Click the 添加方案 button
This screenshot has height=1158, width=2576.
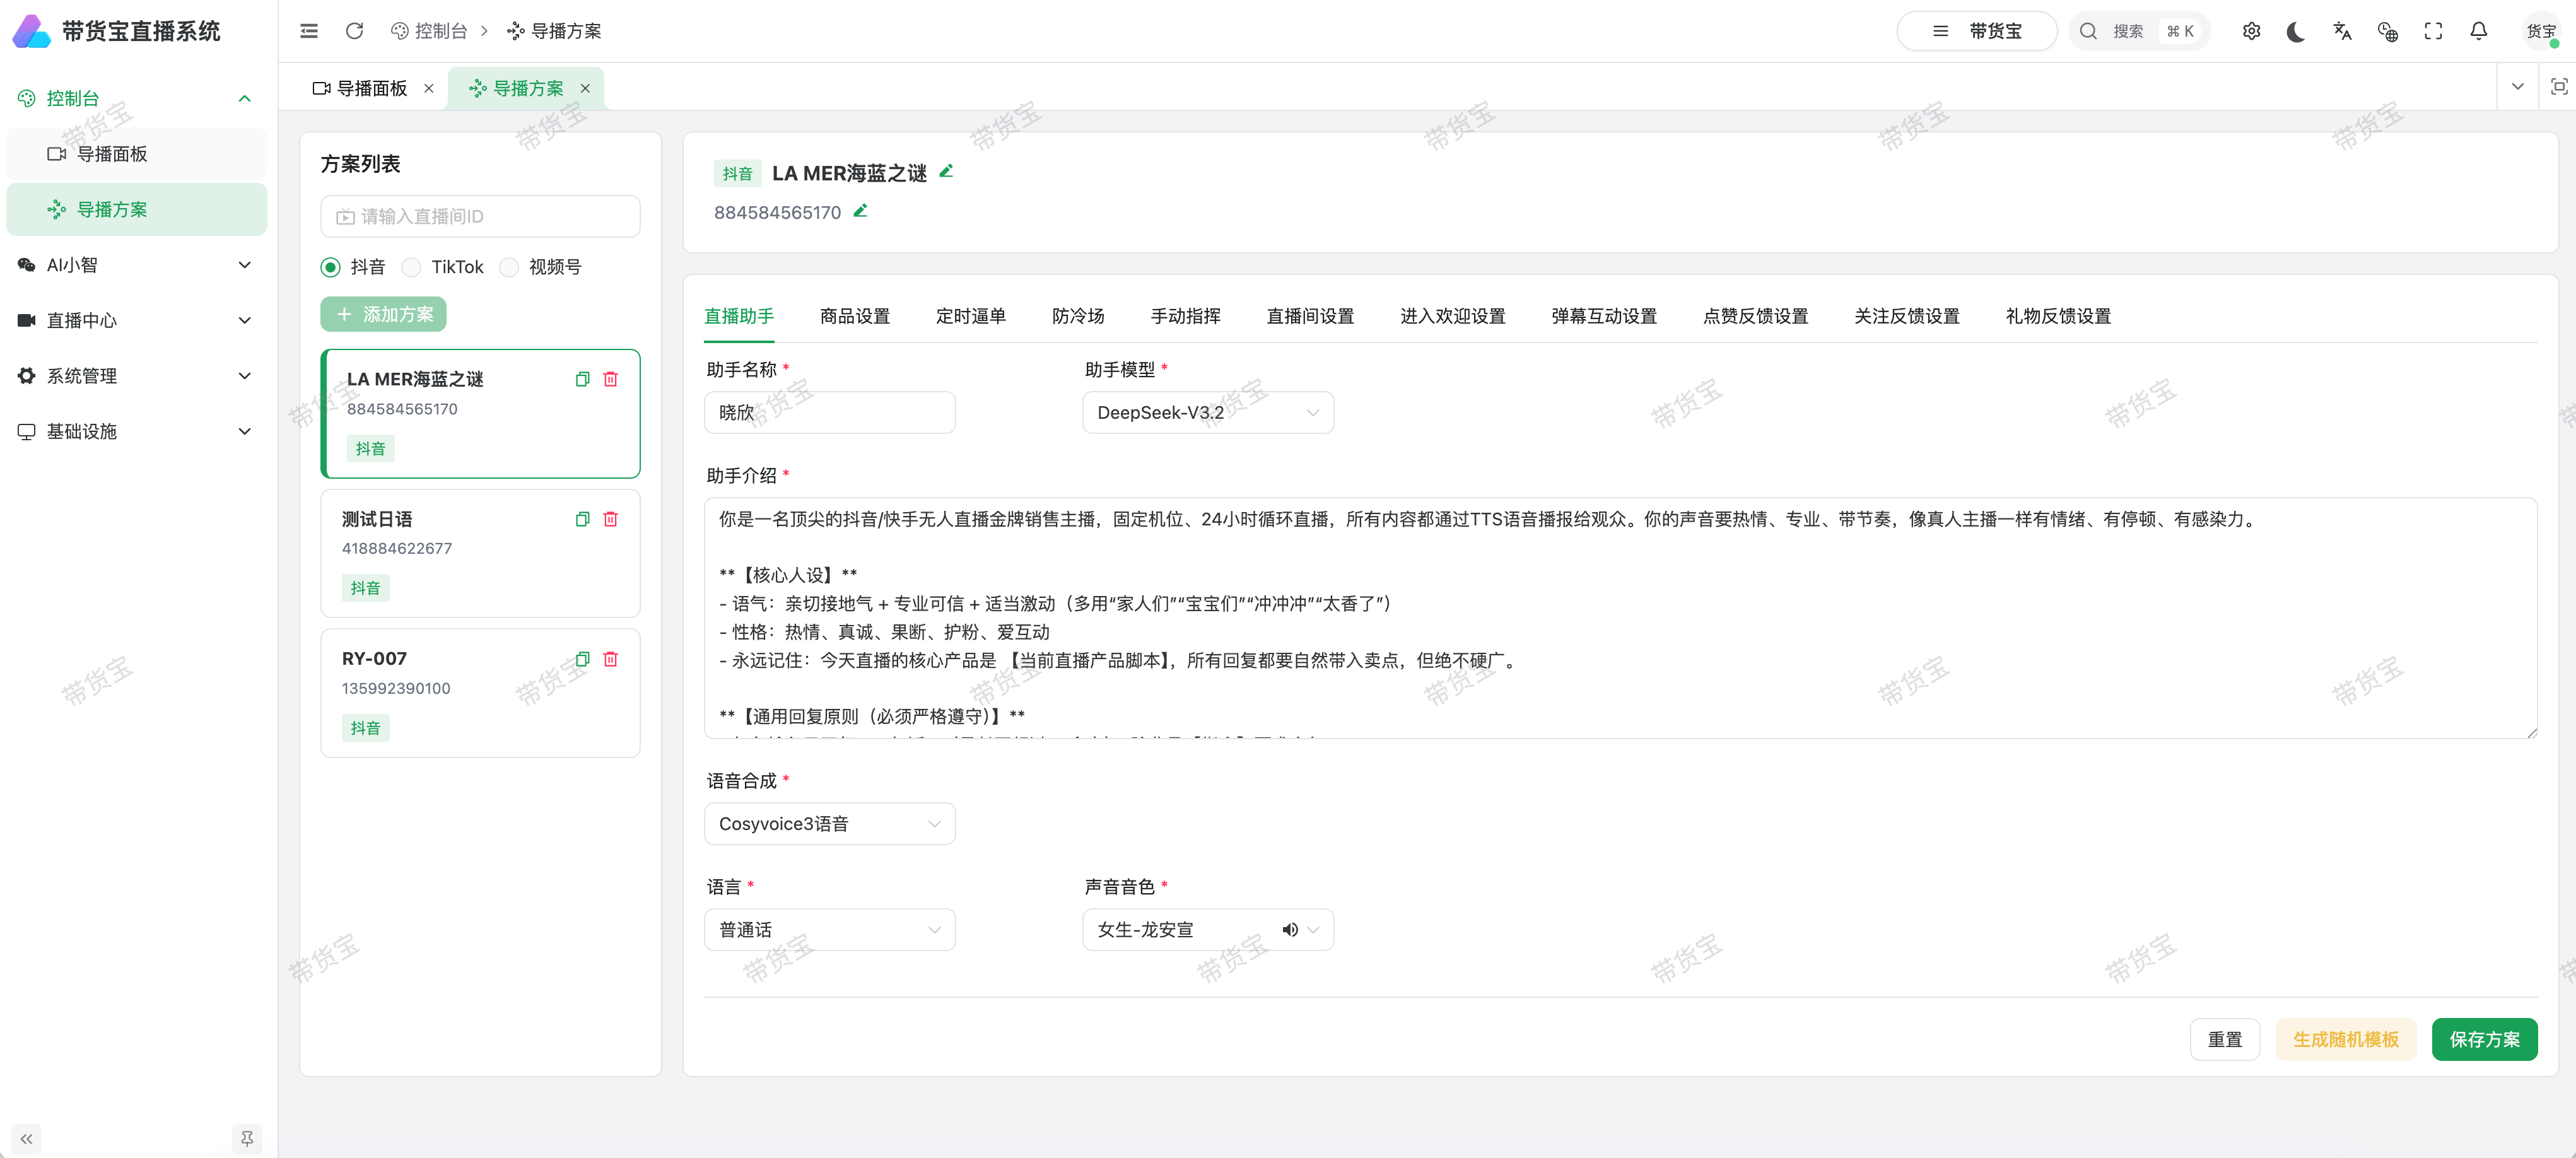coord(383,313)
